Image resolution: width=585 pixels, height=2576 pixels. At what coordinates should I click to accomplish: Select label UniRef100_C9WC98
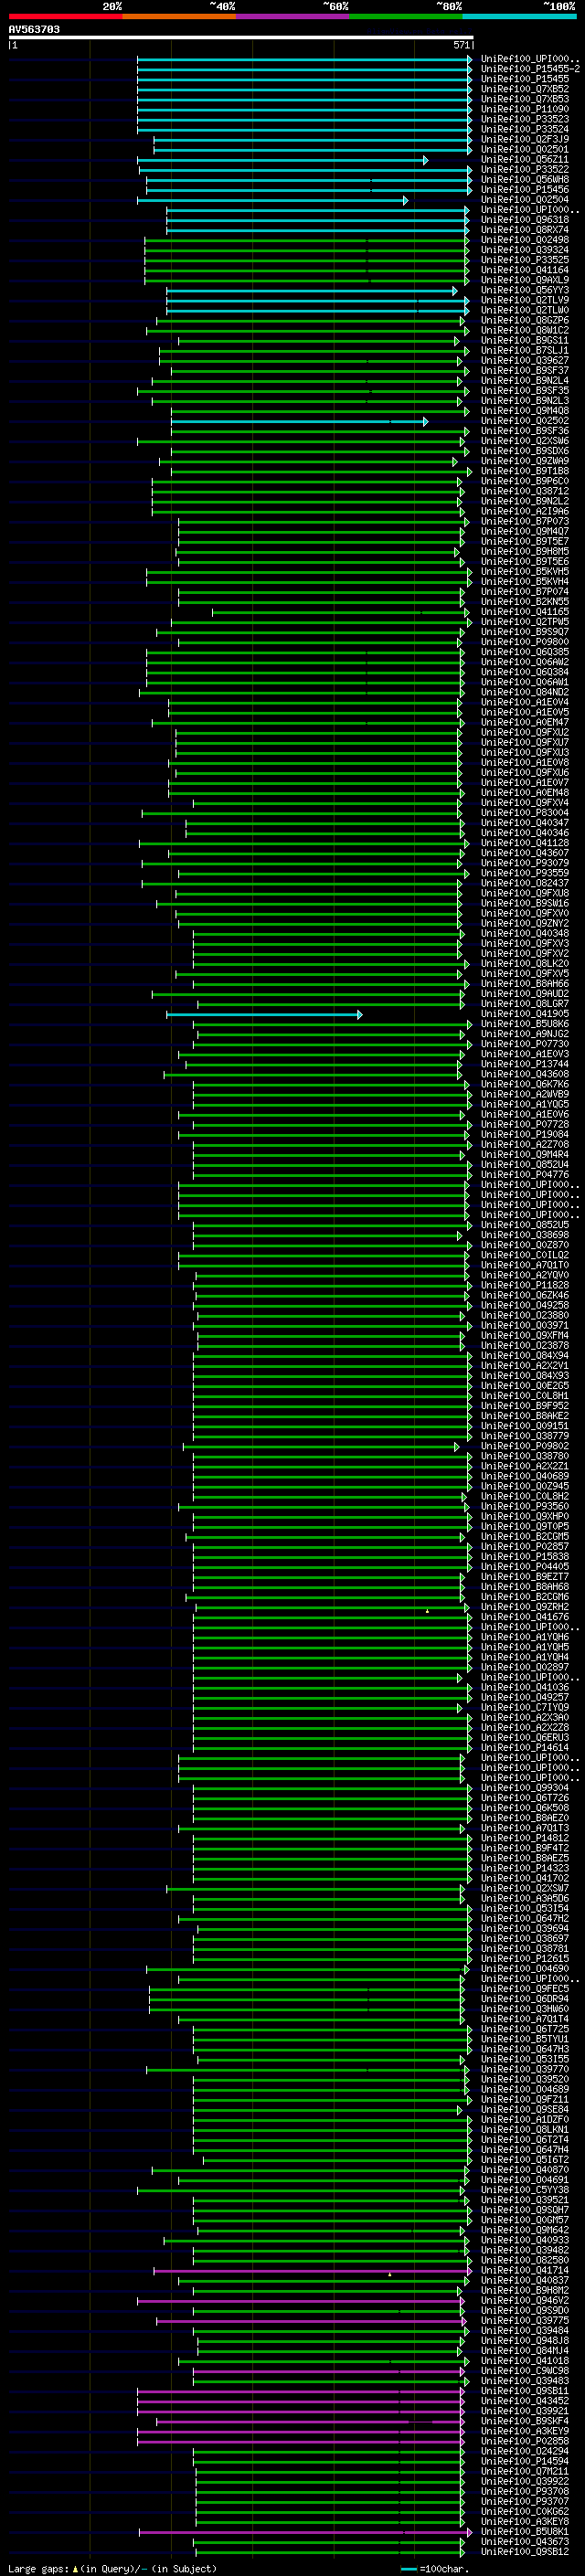pyautogui.click(x=525, y=2370)
